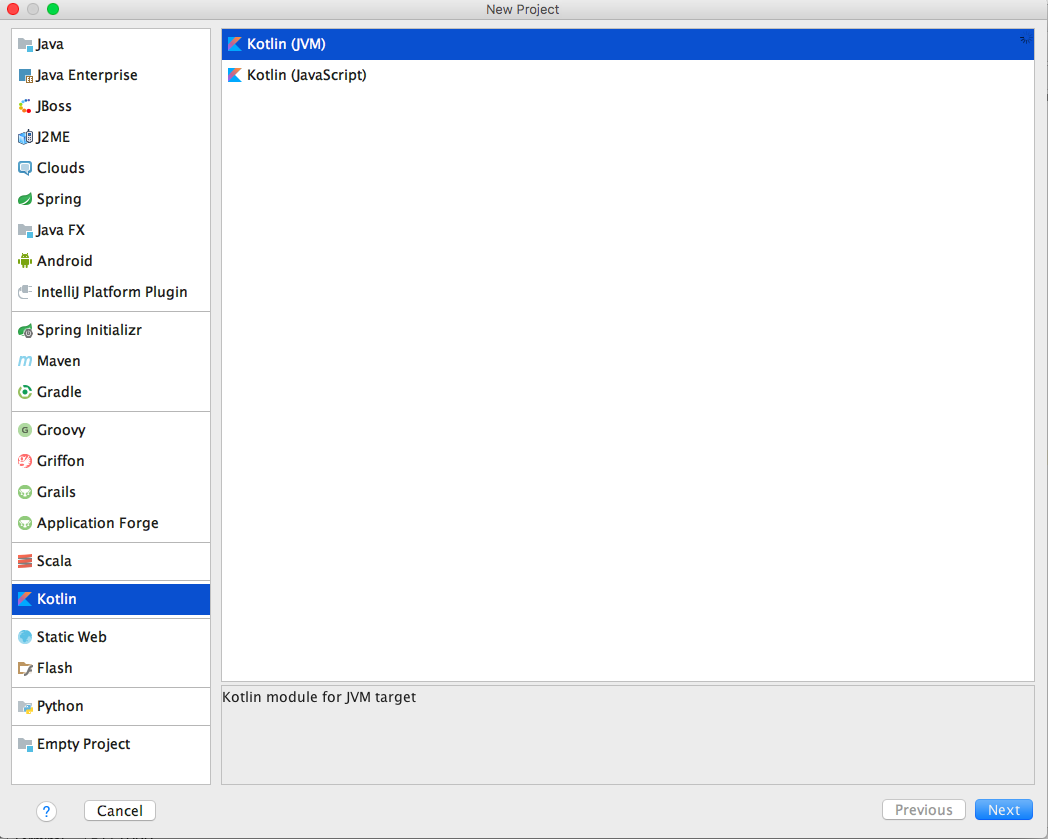The image size is (1048, 839).
Task: Click the "Kotlin module for JVM target" description
Action: point(319,697)
